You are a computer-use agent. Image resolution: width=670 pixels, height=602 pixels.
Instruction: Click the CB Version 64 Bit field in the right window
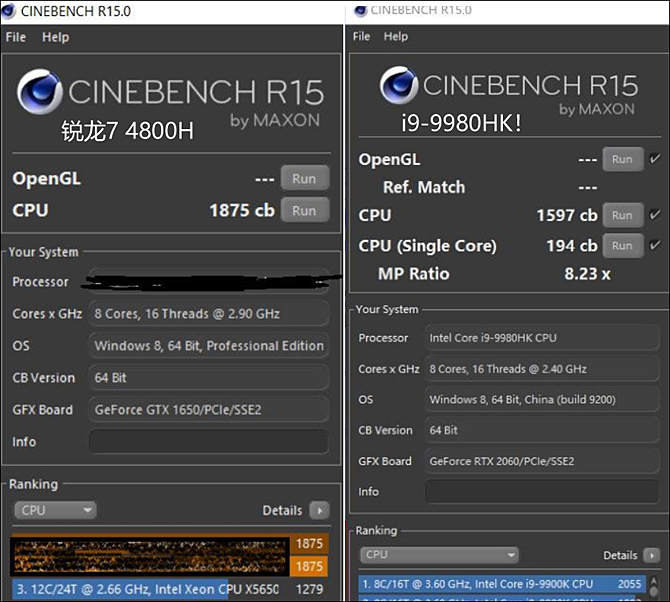(x=542, y=430)
